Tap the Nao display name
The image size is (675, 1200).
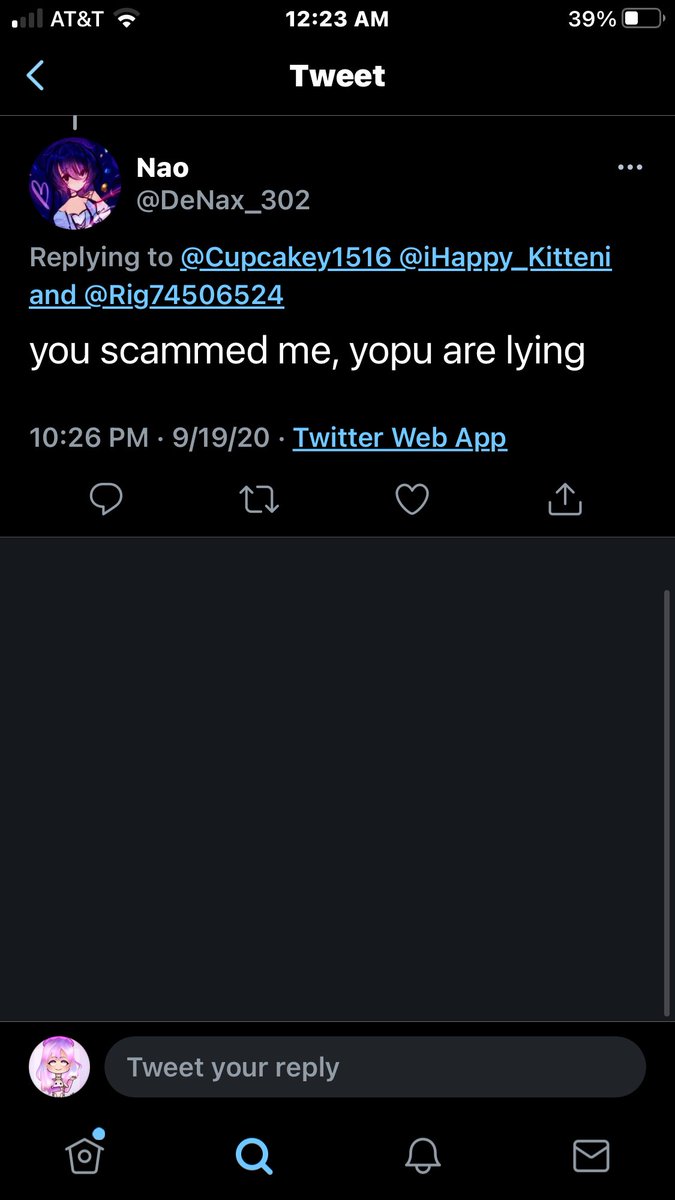[x=163, y=167]
